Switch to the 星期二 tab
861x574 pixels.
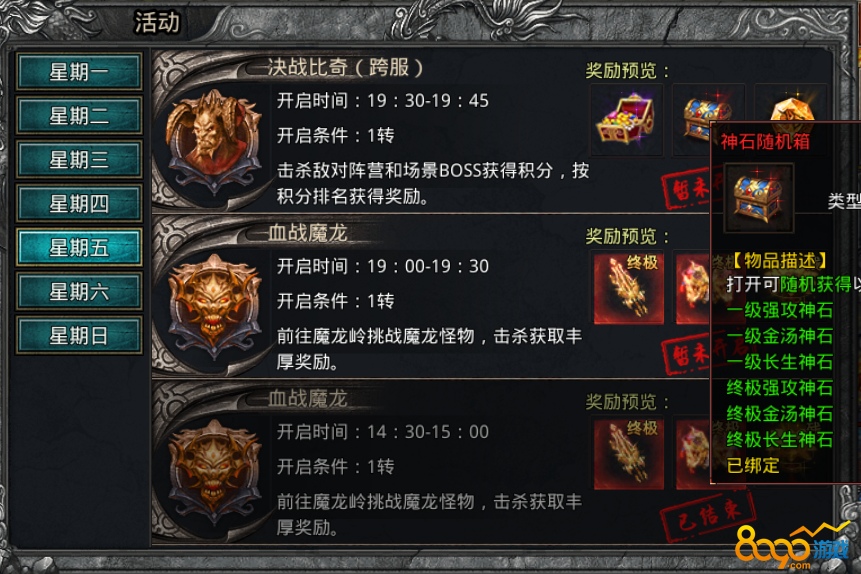(x=79, y=115)
